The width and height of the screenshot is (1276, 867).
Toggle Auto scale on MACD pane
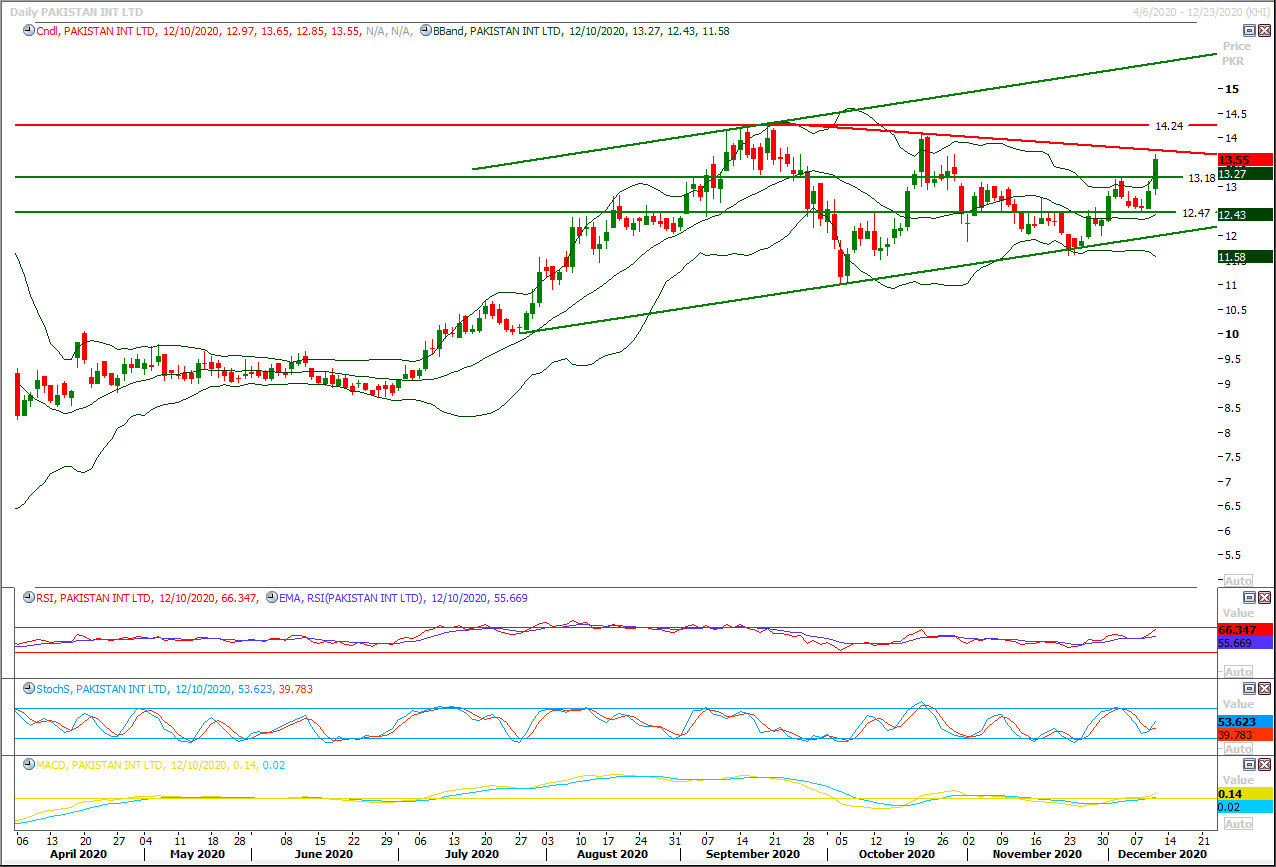(1238, 824)
